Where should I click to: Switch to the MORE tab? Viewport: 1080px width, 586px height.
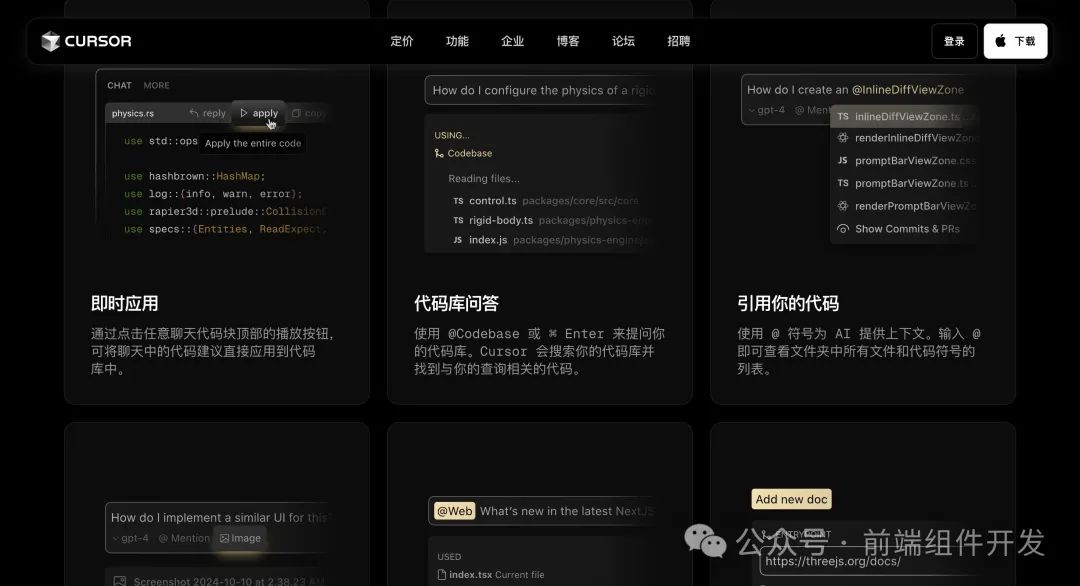155,85
